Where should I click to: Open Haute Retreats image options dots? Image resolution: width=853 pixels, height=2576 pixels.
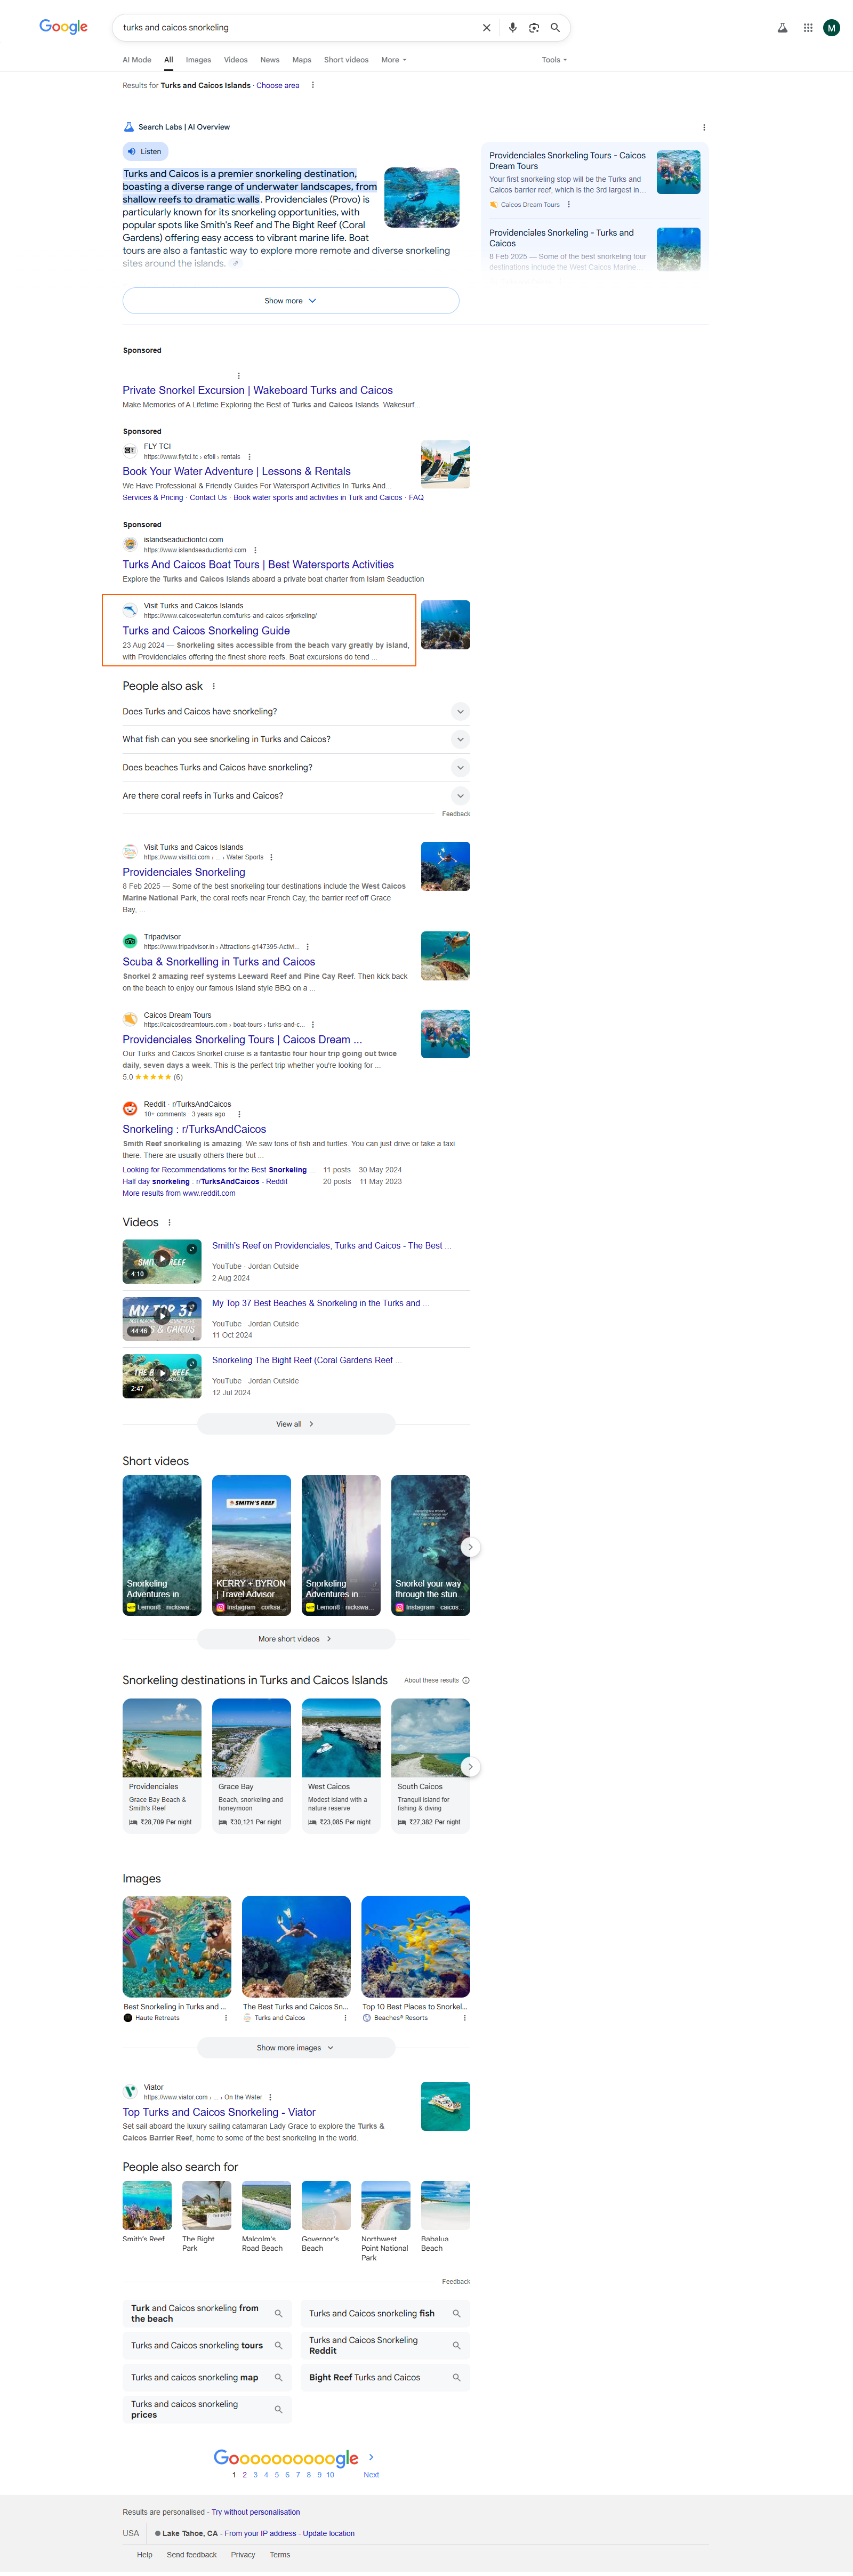226,2018
